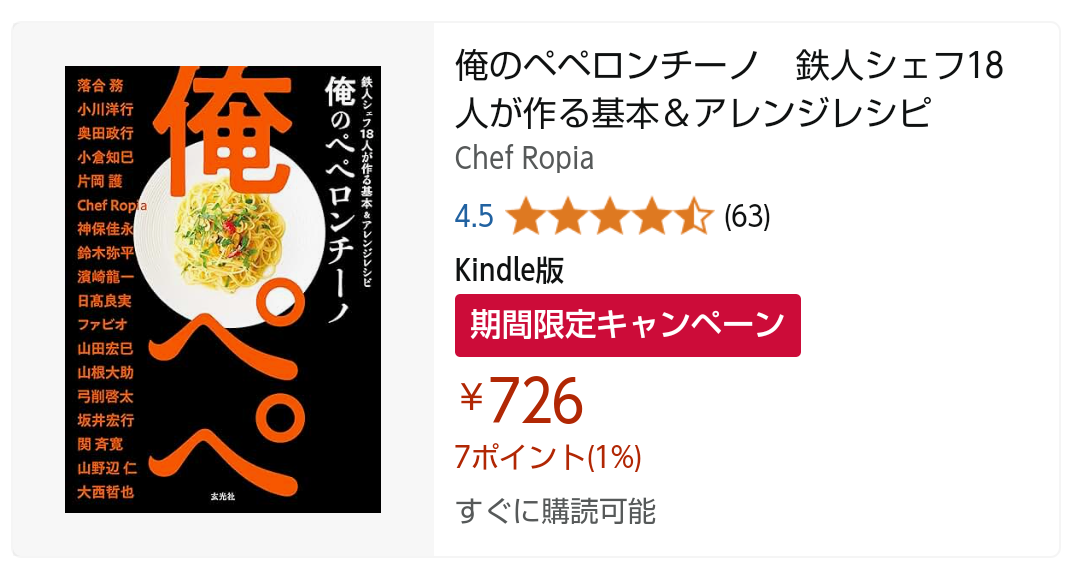This screenshot has height=586, width=1080.
Task: Click the middle third rating star
Action: click(609, 216)
